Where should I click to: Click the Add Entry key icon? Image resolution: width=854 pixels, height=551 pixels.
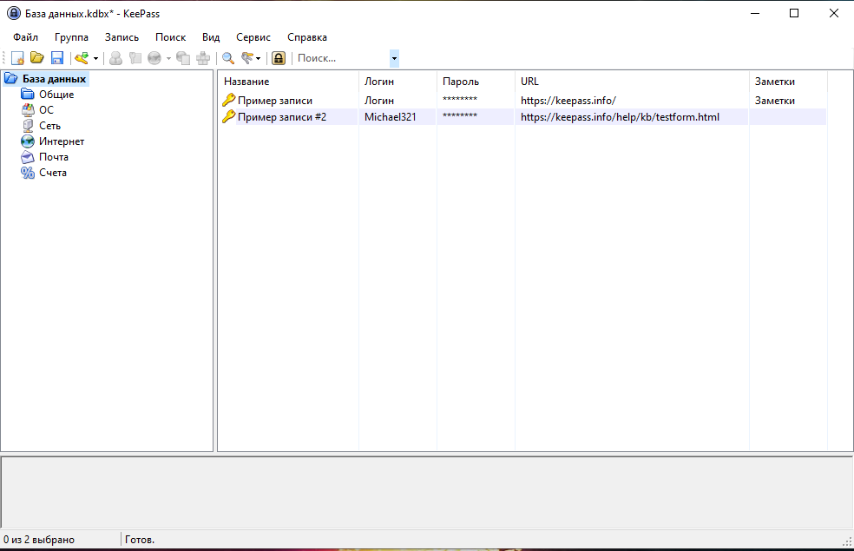tap(82, 58)
